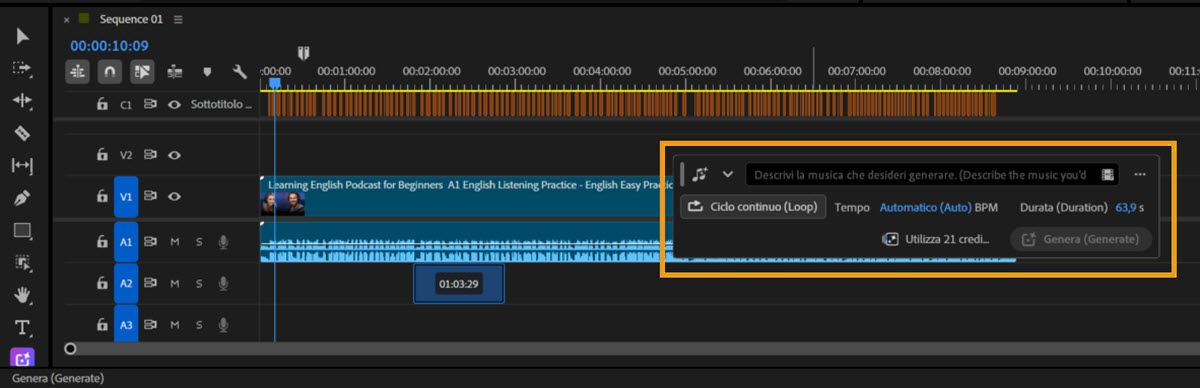1200x388 pixels.
Task: Toggle lock on track C1
Action: click(102, 104)
